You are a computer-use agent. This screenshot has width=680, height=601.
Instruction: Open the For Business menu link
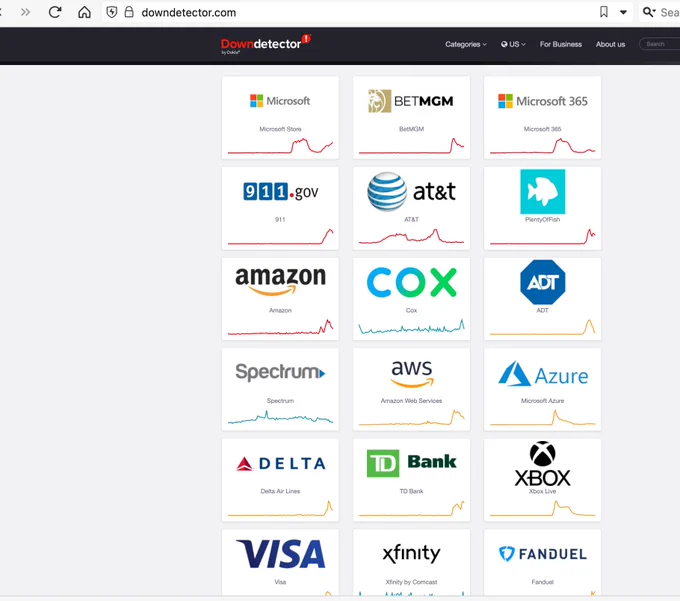[561, 44]
